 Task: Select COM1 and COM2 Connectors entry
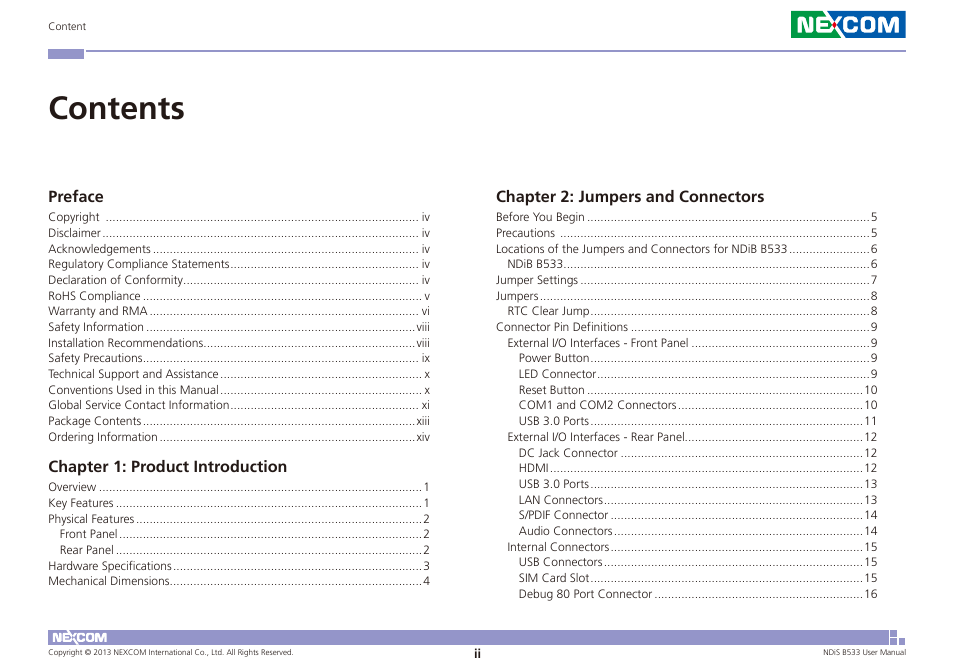click(x=698, y=405)
